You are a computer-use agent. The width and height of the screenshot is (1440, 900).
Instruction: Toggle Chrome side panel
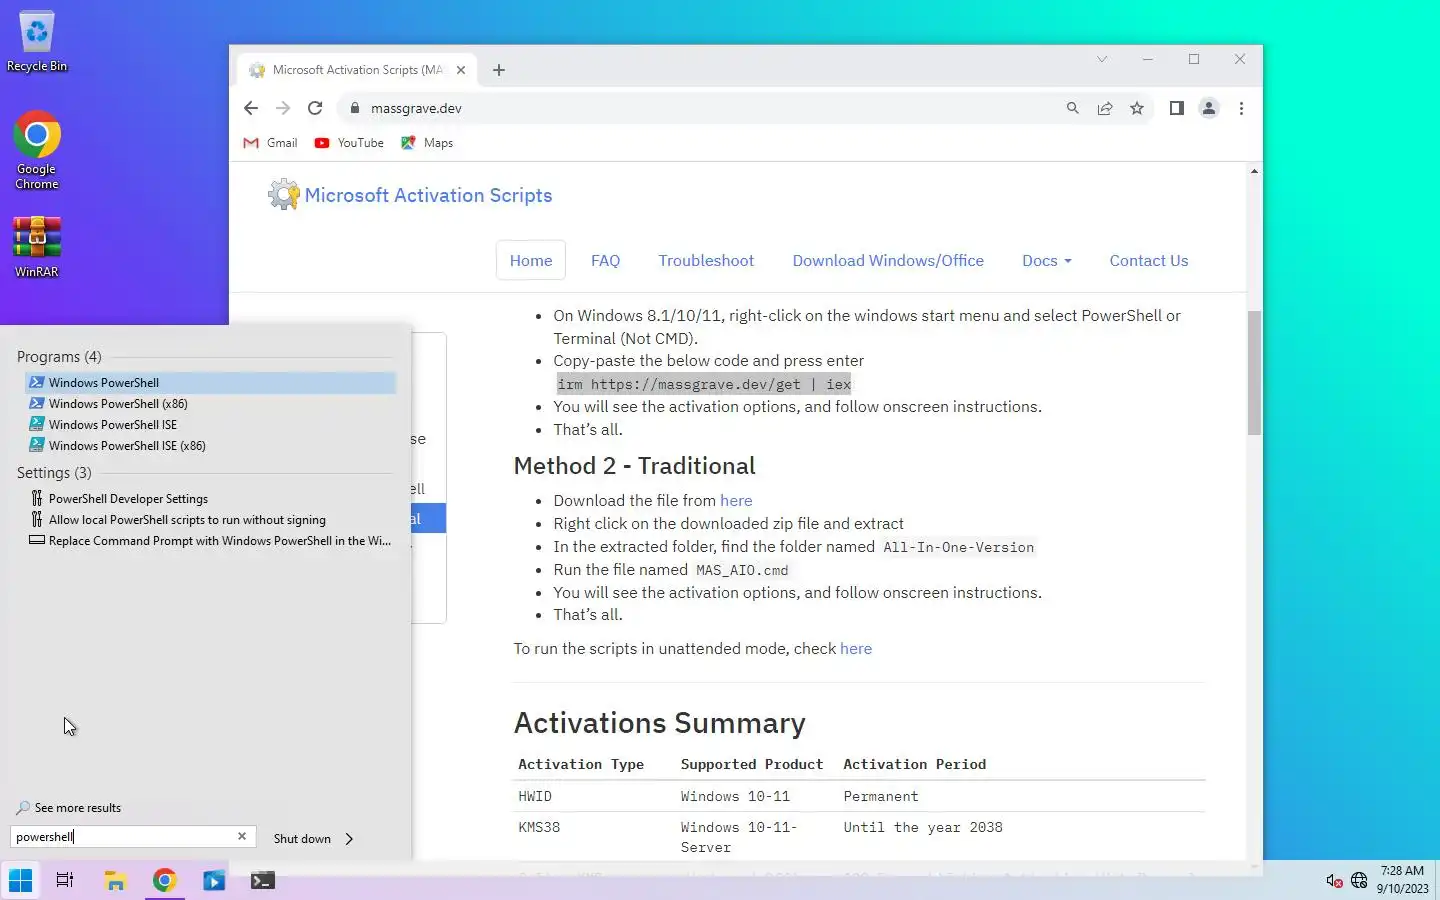pos(1176,108)
